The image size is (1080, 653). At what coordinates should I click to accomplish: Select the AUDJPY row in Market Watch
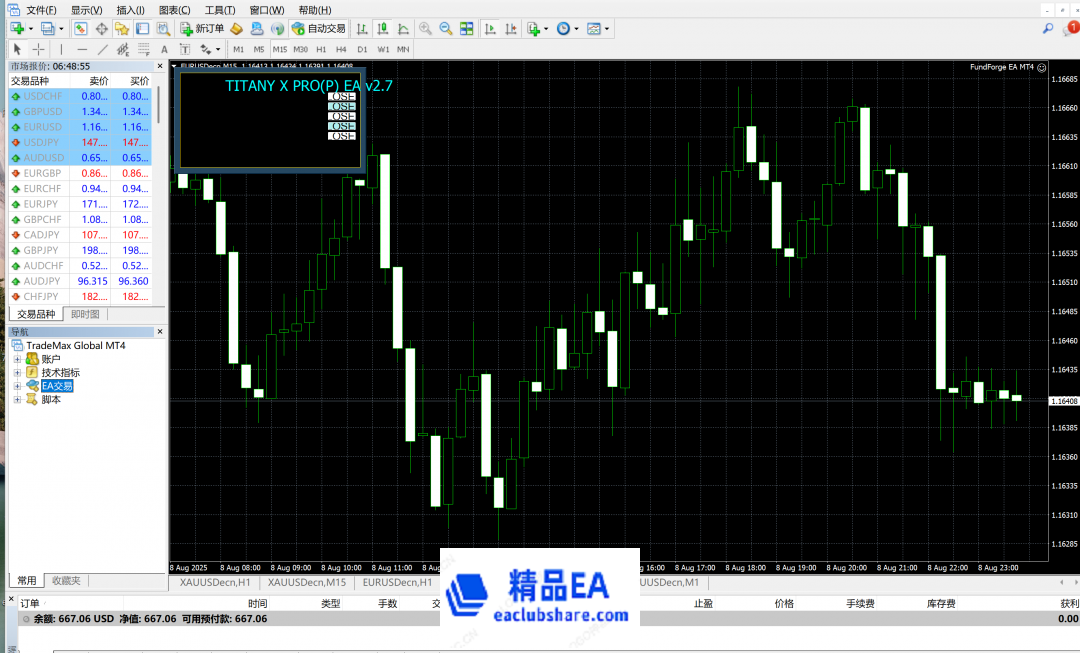pyautogui.click(x=81, y=281)
